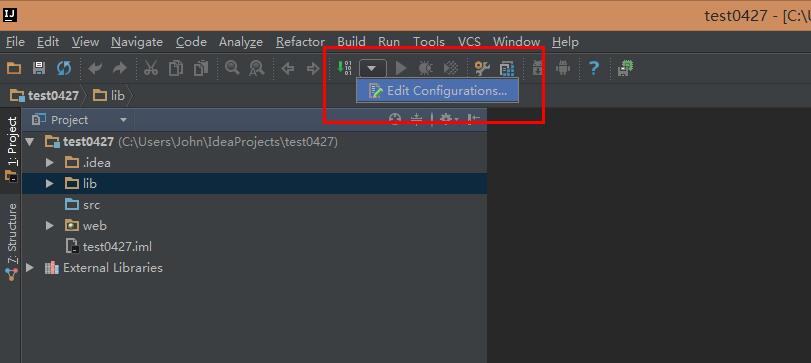Open Project Structure icon
This screenshot has width=811, height=363.
click(x=507, y=68)
